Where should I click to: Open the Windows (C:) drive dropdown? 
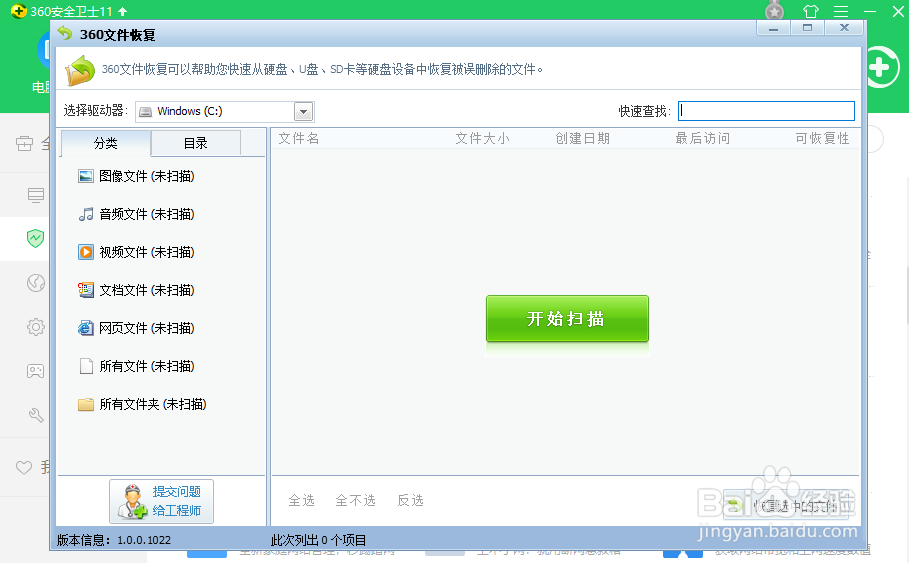click(303, 111)
